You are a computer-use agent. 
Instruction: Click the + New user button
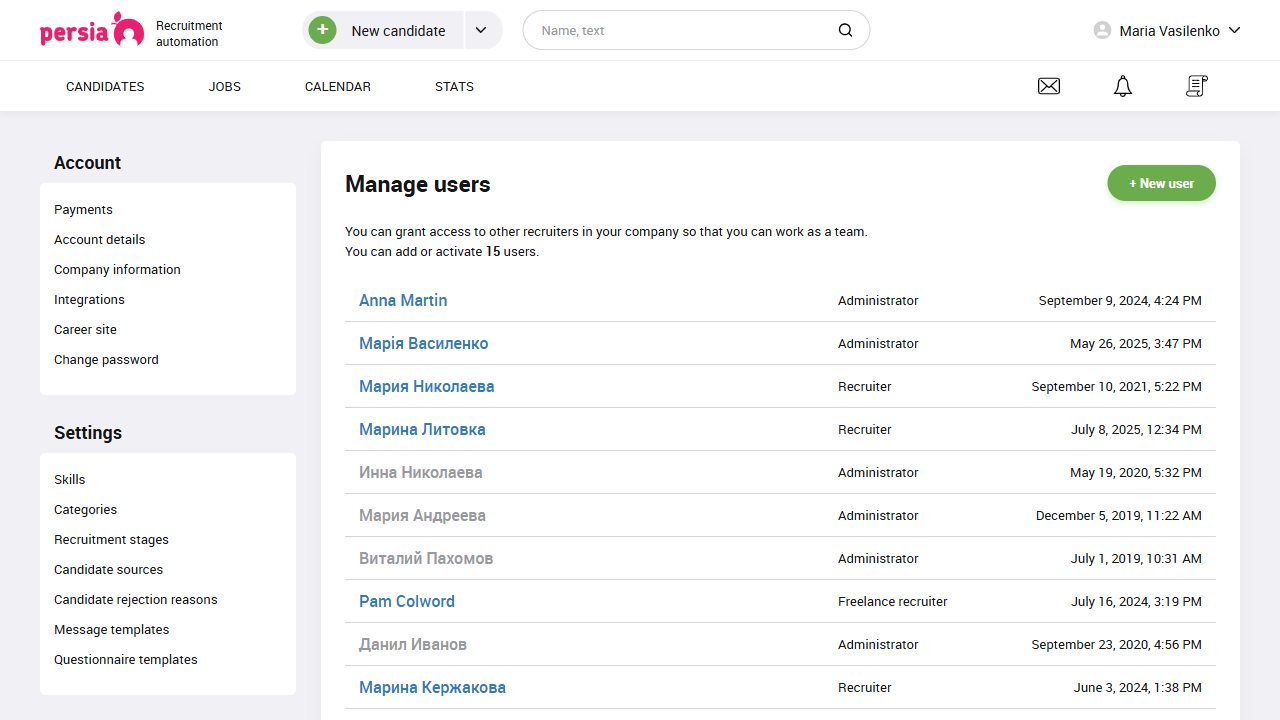[1161, 183]
